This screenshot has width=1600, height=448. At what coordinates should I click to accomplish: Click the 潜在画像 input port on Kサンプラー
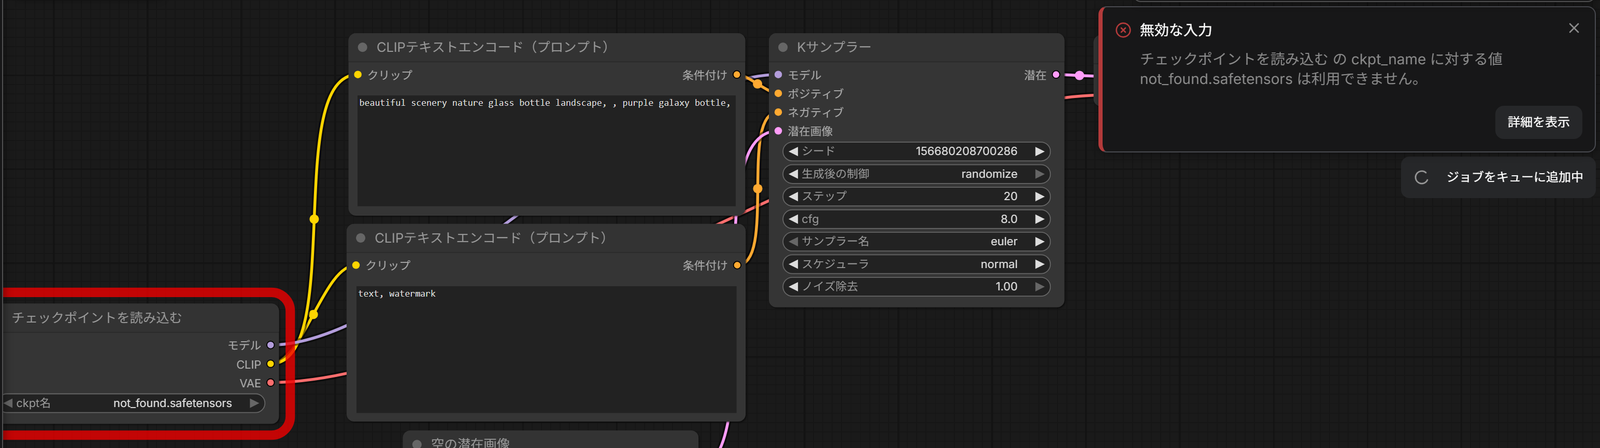[778, 131]
